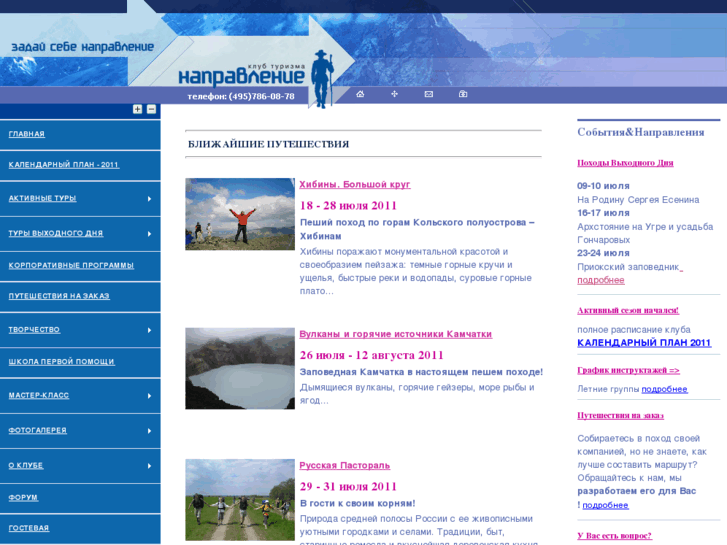
Task: Open Походы Выходного Дня sidebar link
Action: pos(625,163)
